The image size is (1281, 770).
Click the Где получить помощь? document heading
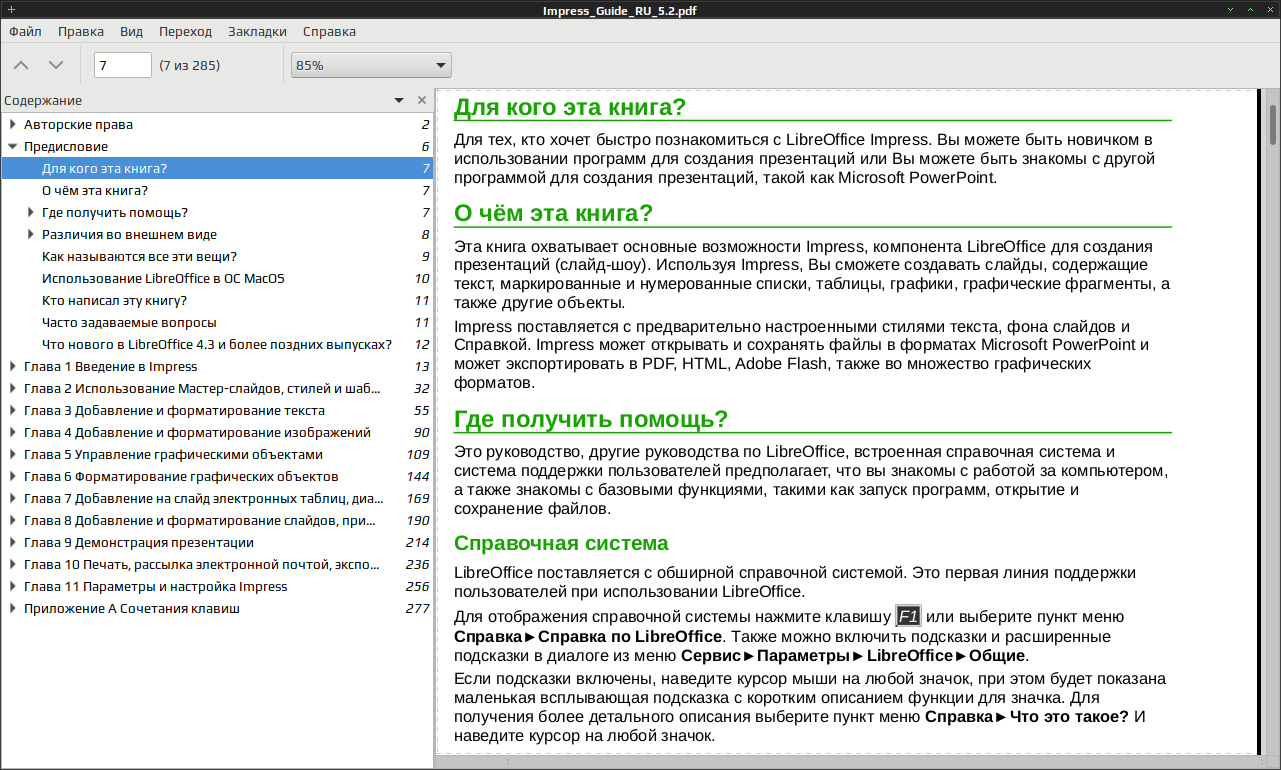591,418
